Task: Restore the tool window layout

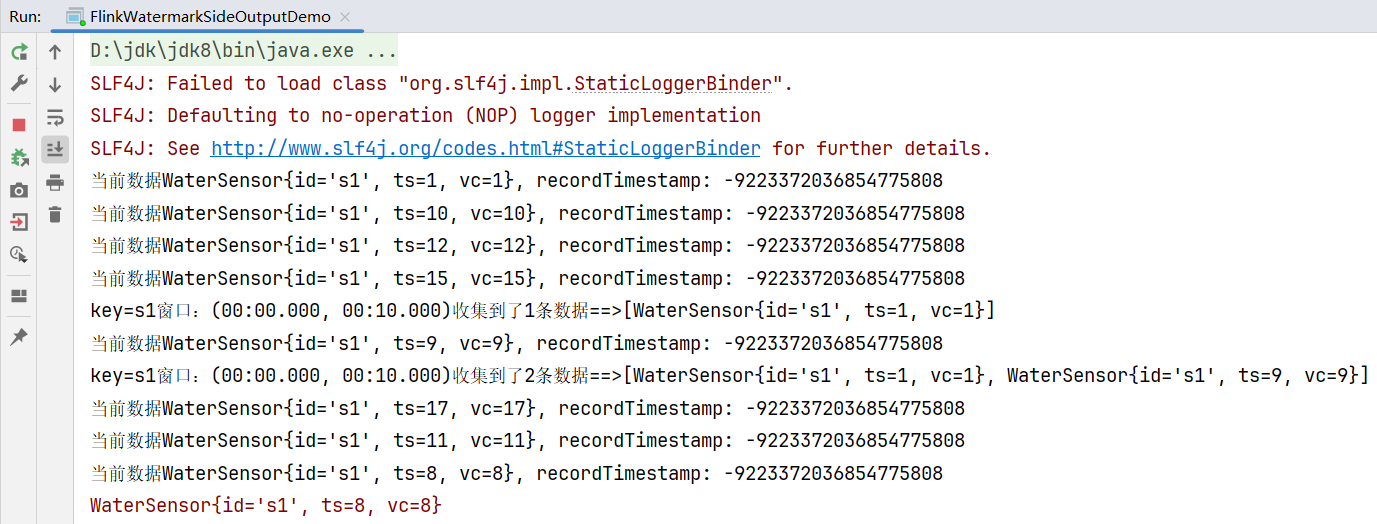Action: coord(19,296)
